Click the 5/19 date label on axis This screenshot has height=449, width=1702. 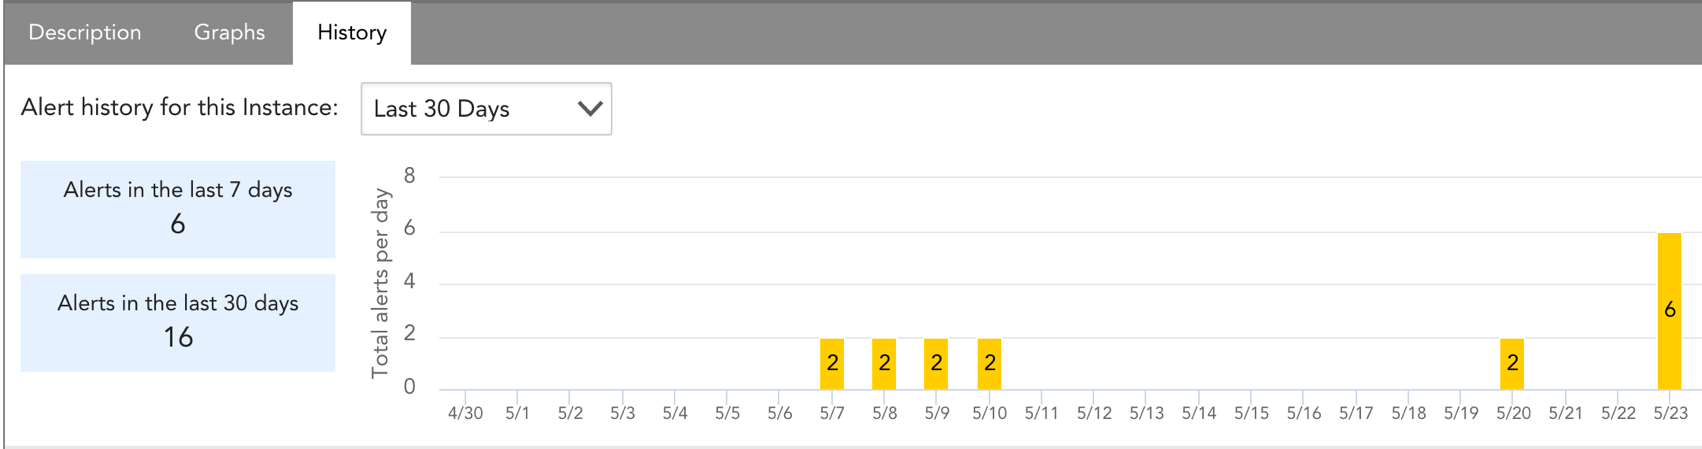(1460, 413)
